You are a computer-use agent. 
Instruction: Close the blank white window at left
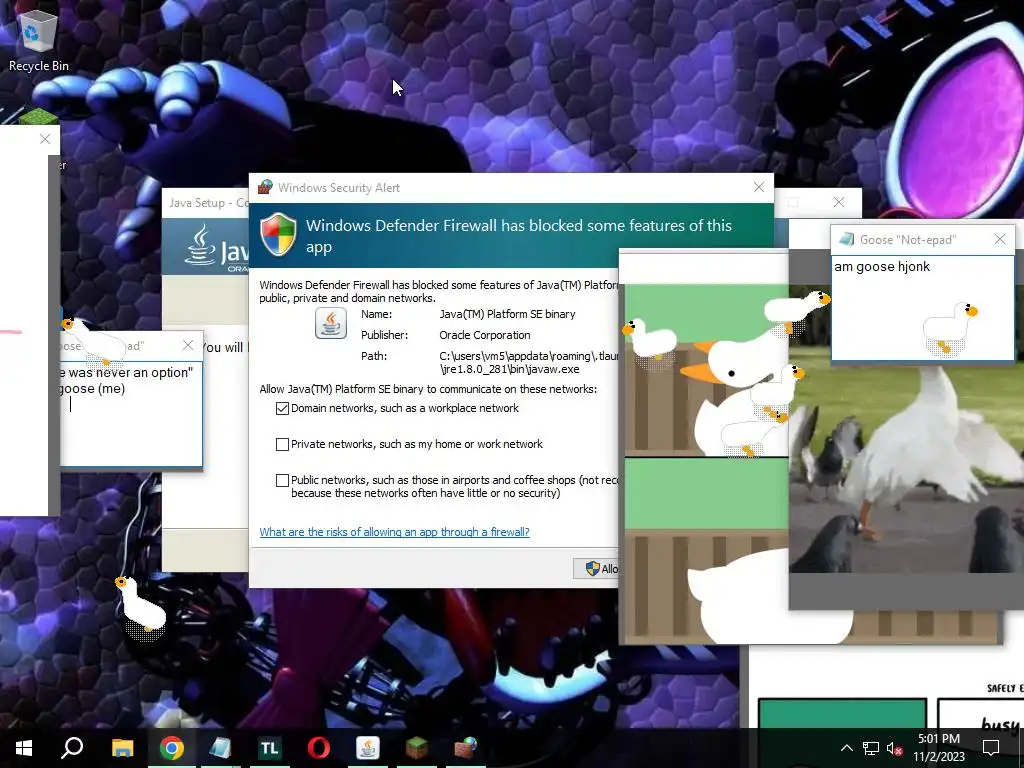pyautogui.click(x=44, y=138)
